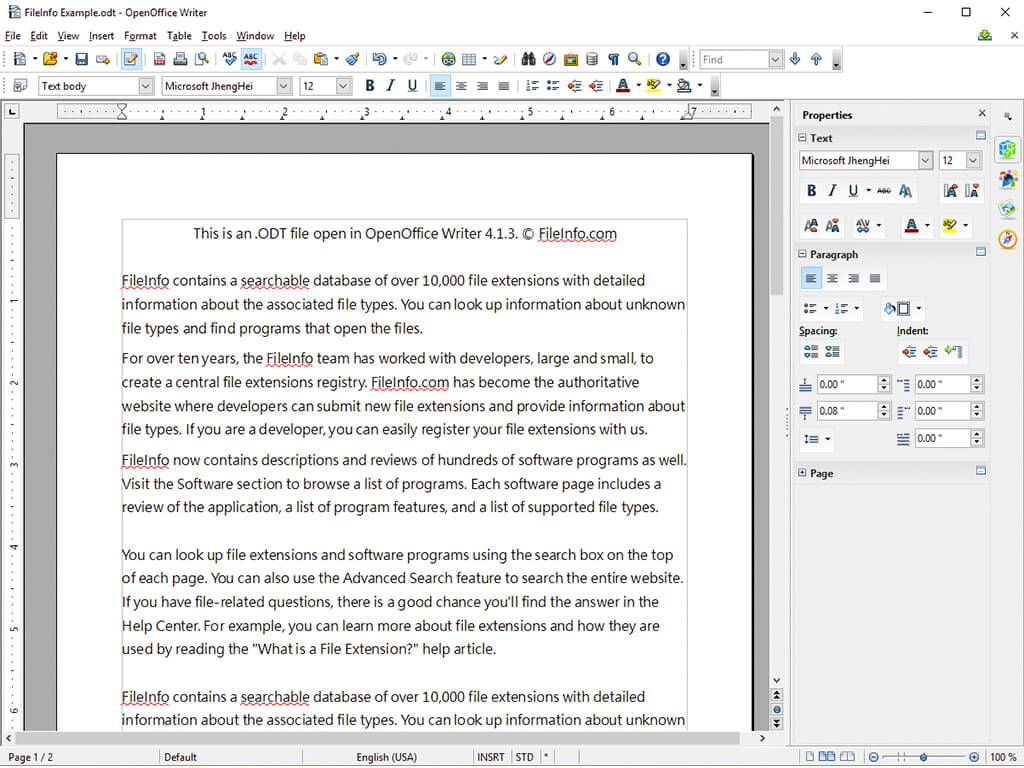Image resolution: width=1024 pixels, height=768 pixels.
Task: Toggle nonprinting characters pilcrow icon
Action: (x=613, y=60)
